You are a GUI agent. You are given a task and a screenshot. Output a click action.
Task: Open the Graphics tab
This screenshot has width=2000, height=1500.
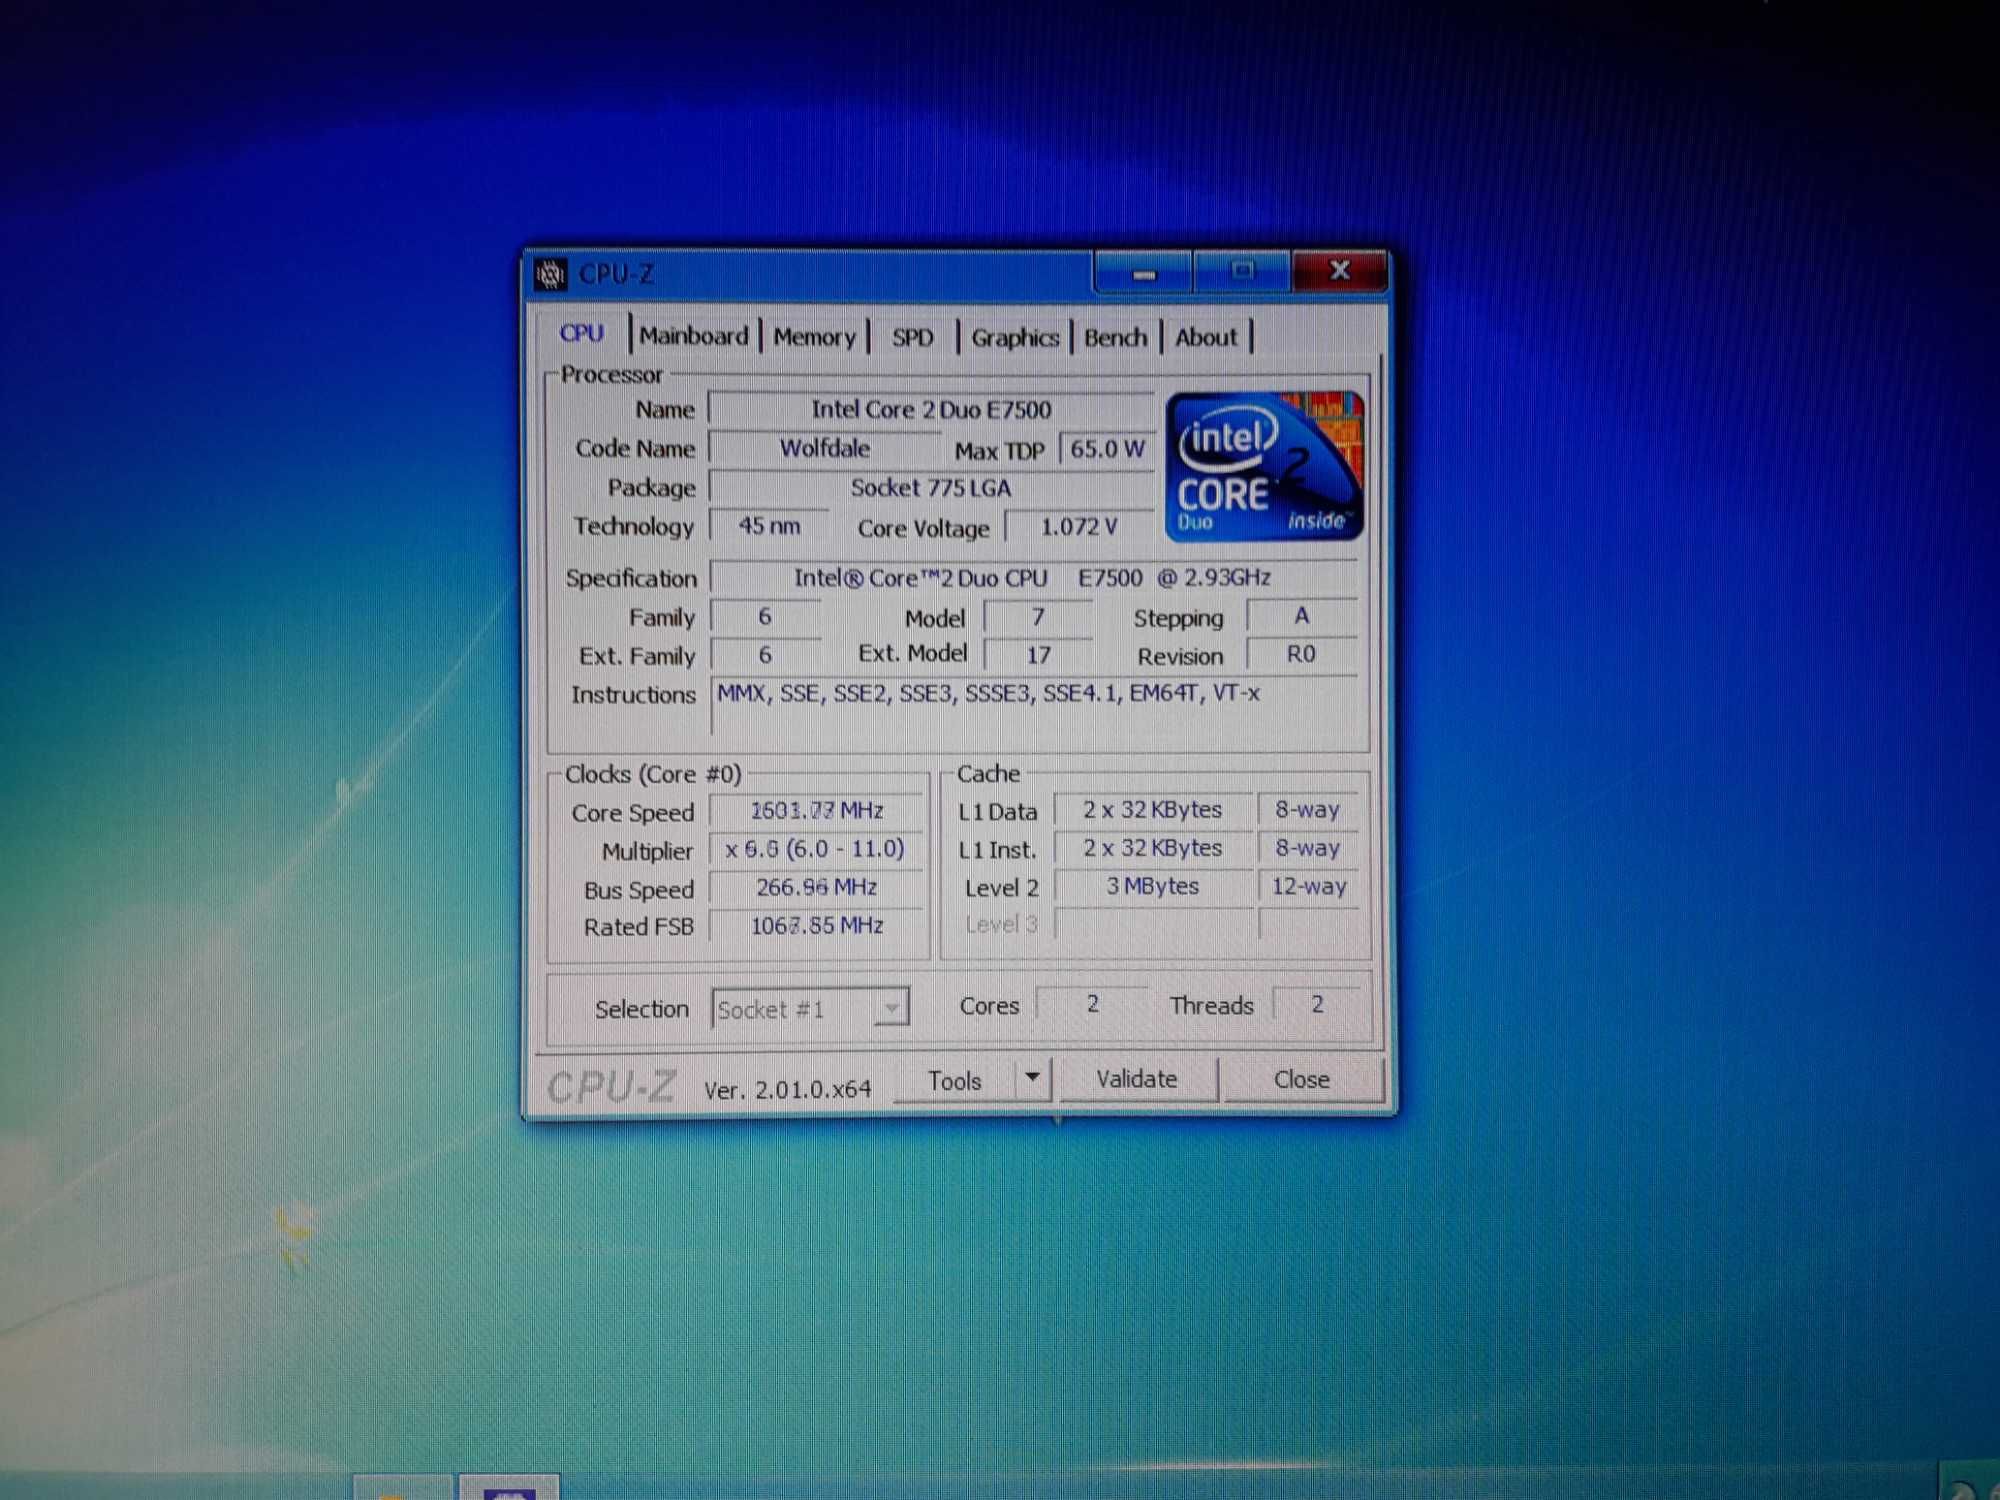tap(1015, 338)
